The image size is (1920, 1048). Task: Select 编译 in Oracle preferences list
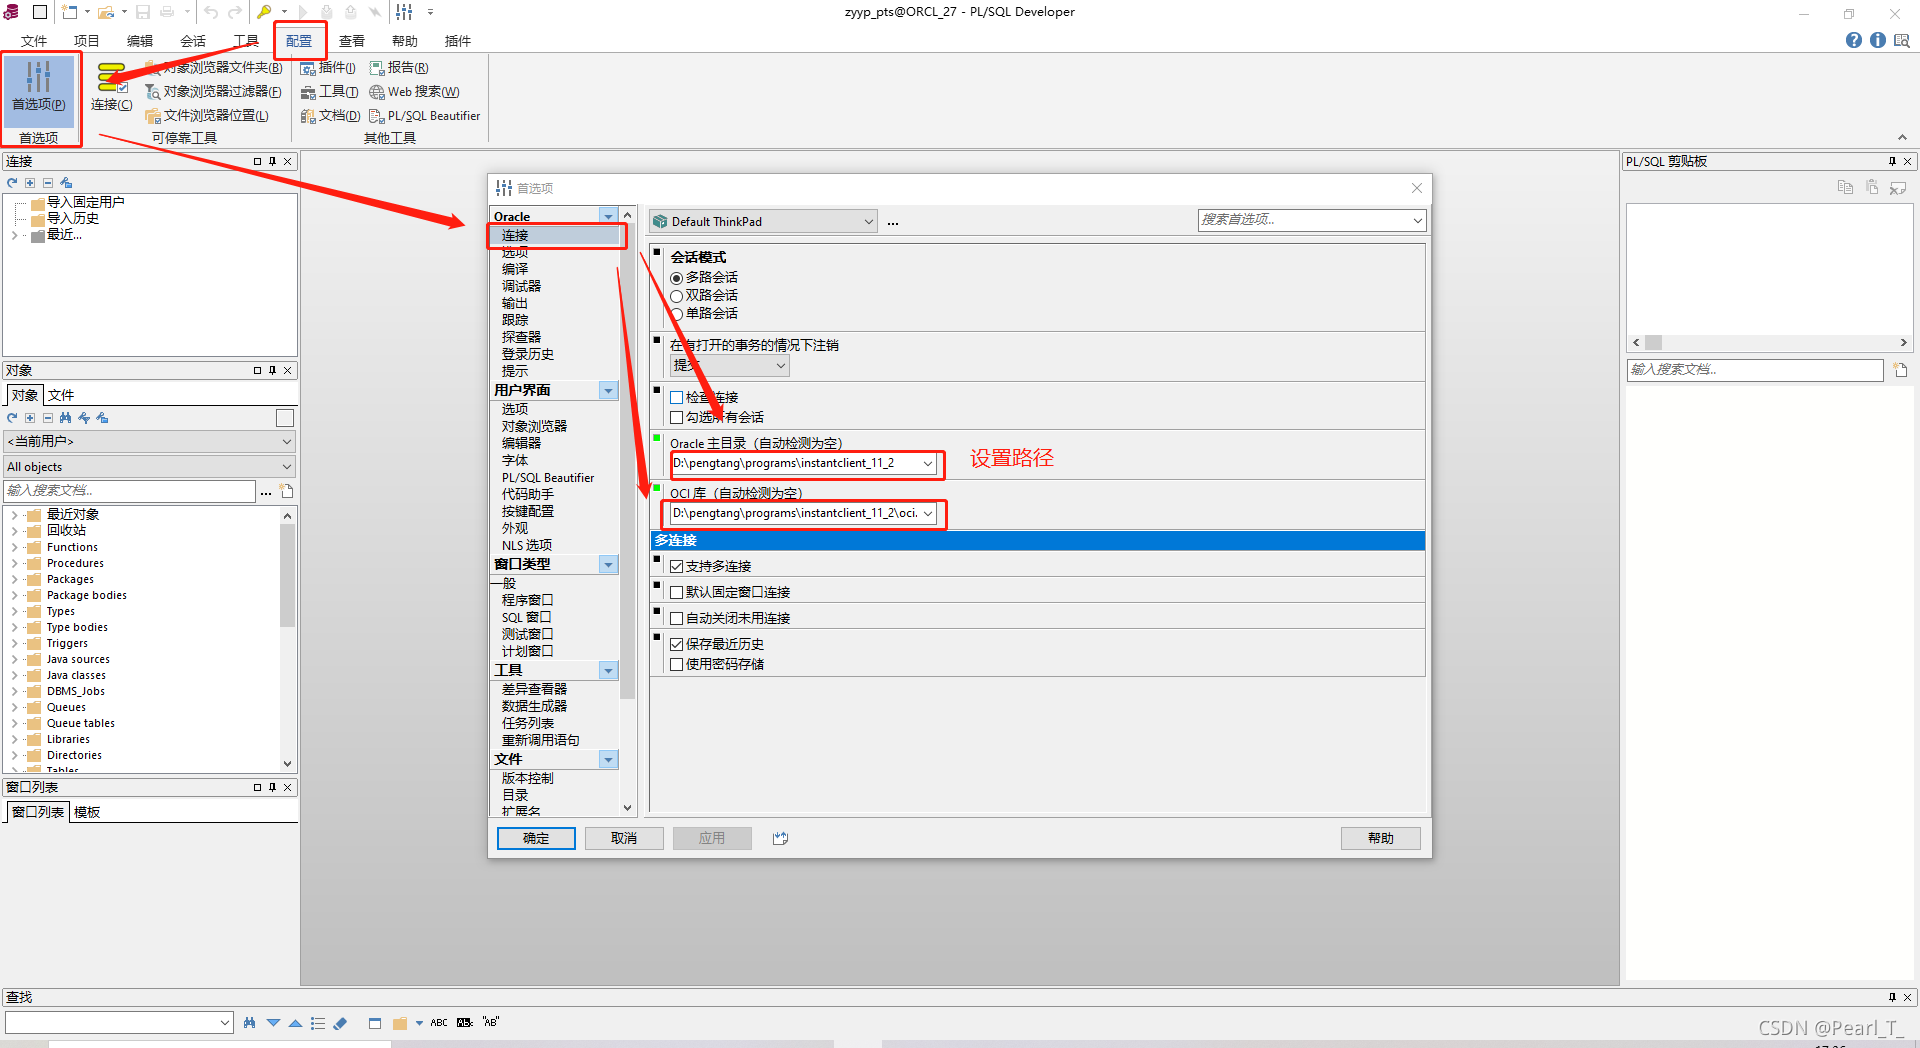pyautogui.click(x=515, y=269)
